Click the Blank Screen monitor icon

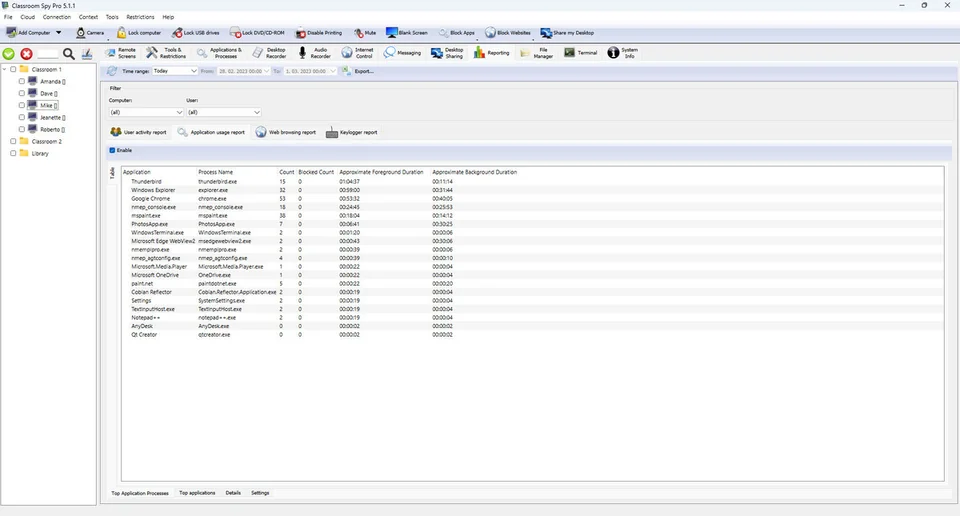point(391,32)
